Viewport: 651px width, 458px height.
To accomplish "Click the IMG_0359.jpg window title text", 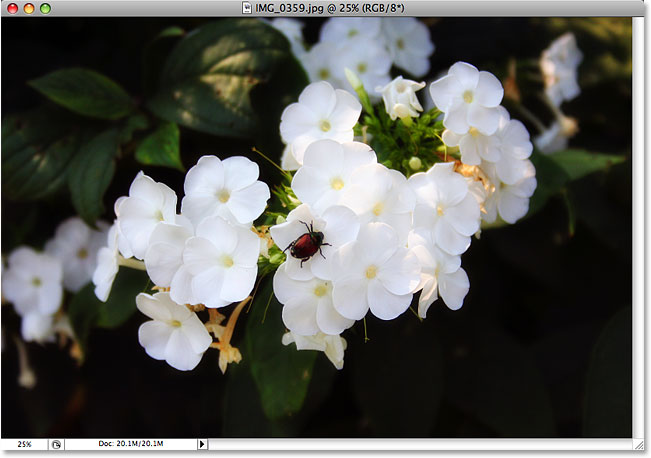I will click(x=330, y=8).
